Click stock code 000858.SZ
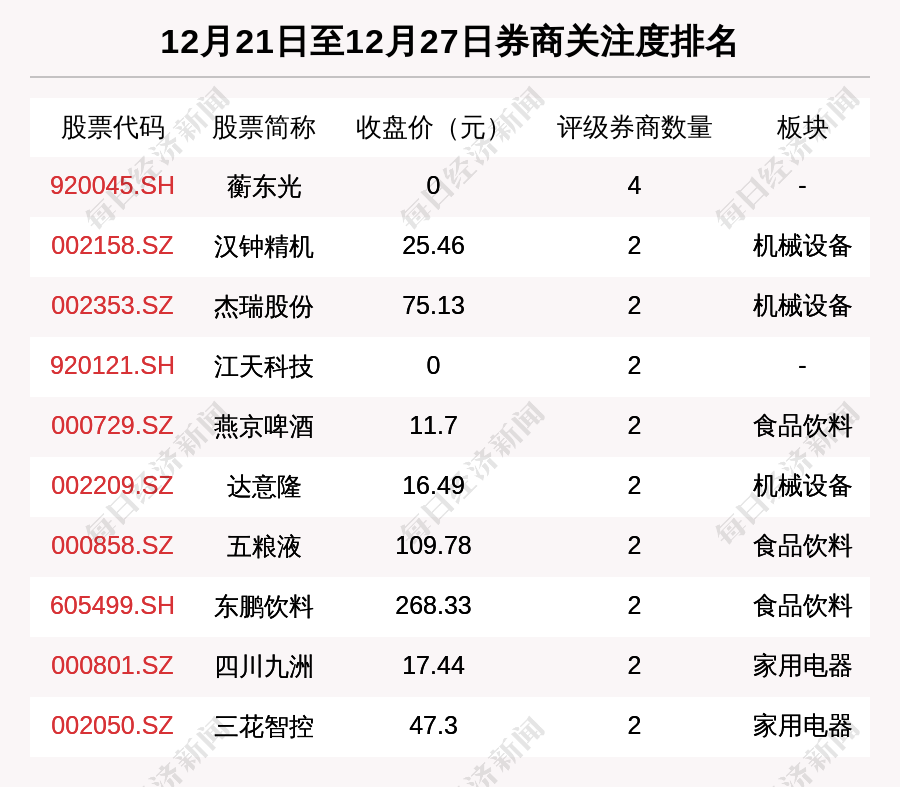This screenshot has width=900, height=787. pyautogui.click(x=112, y=546)
